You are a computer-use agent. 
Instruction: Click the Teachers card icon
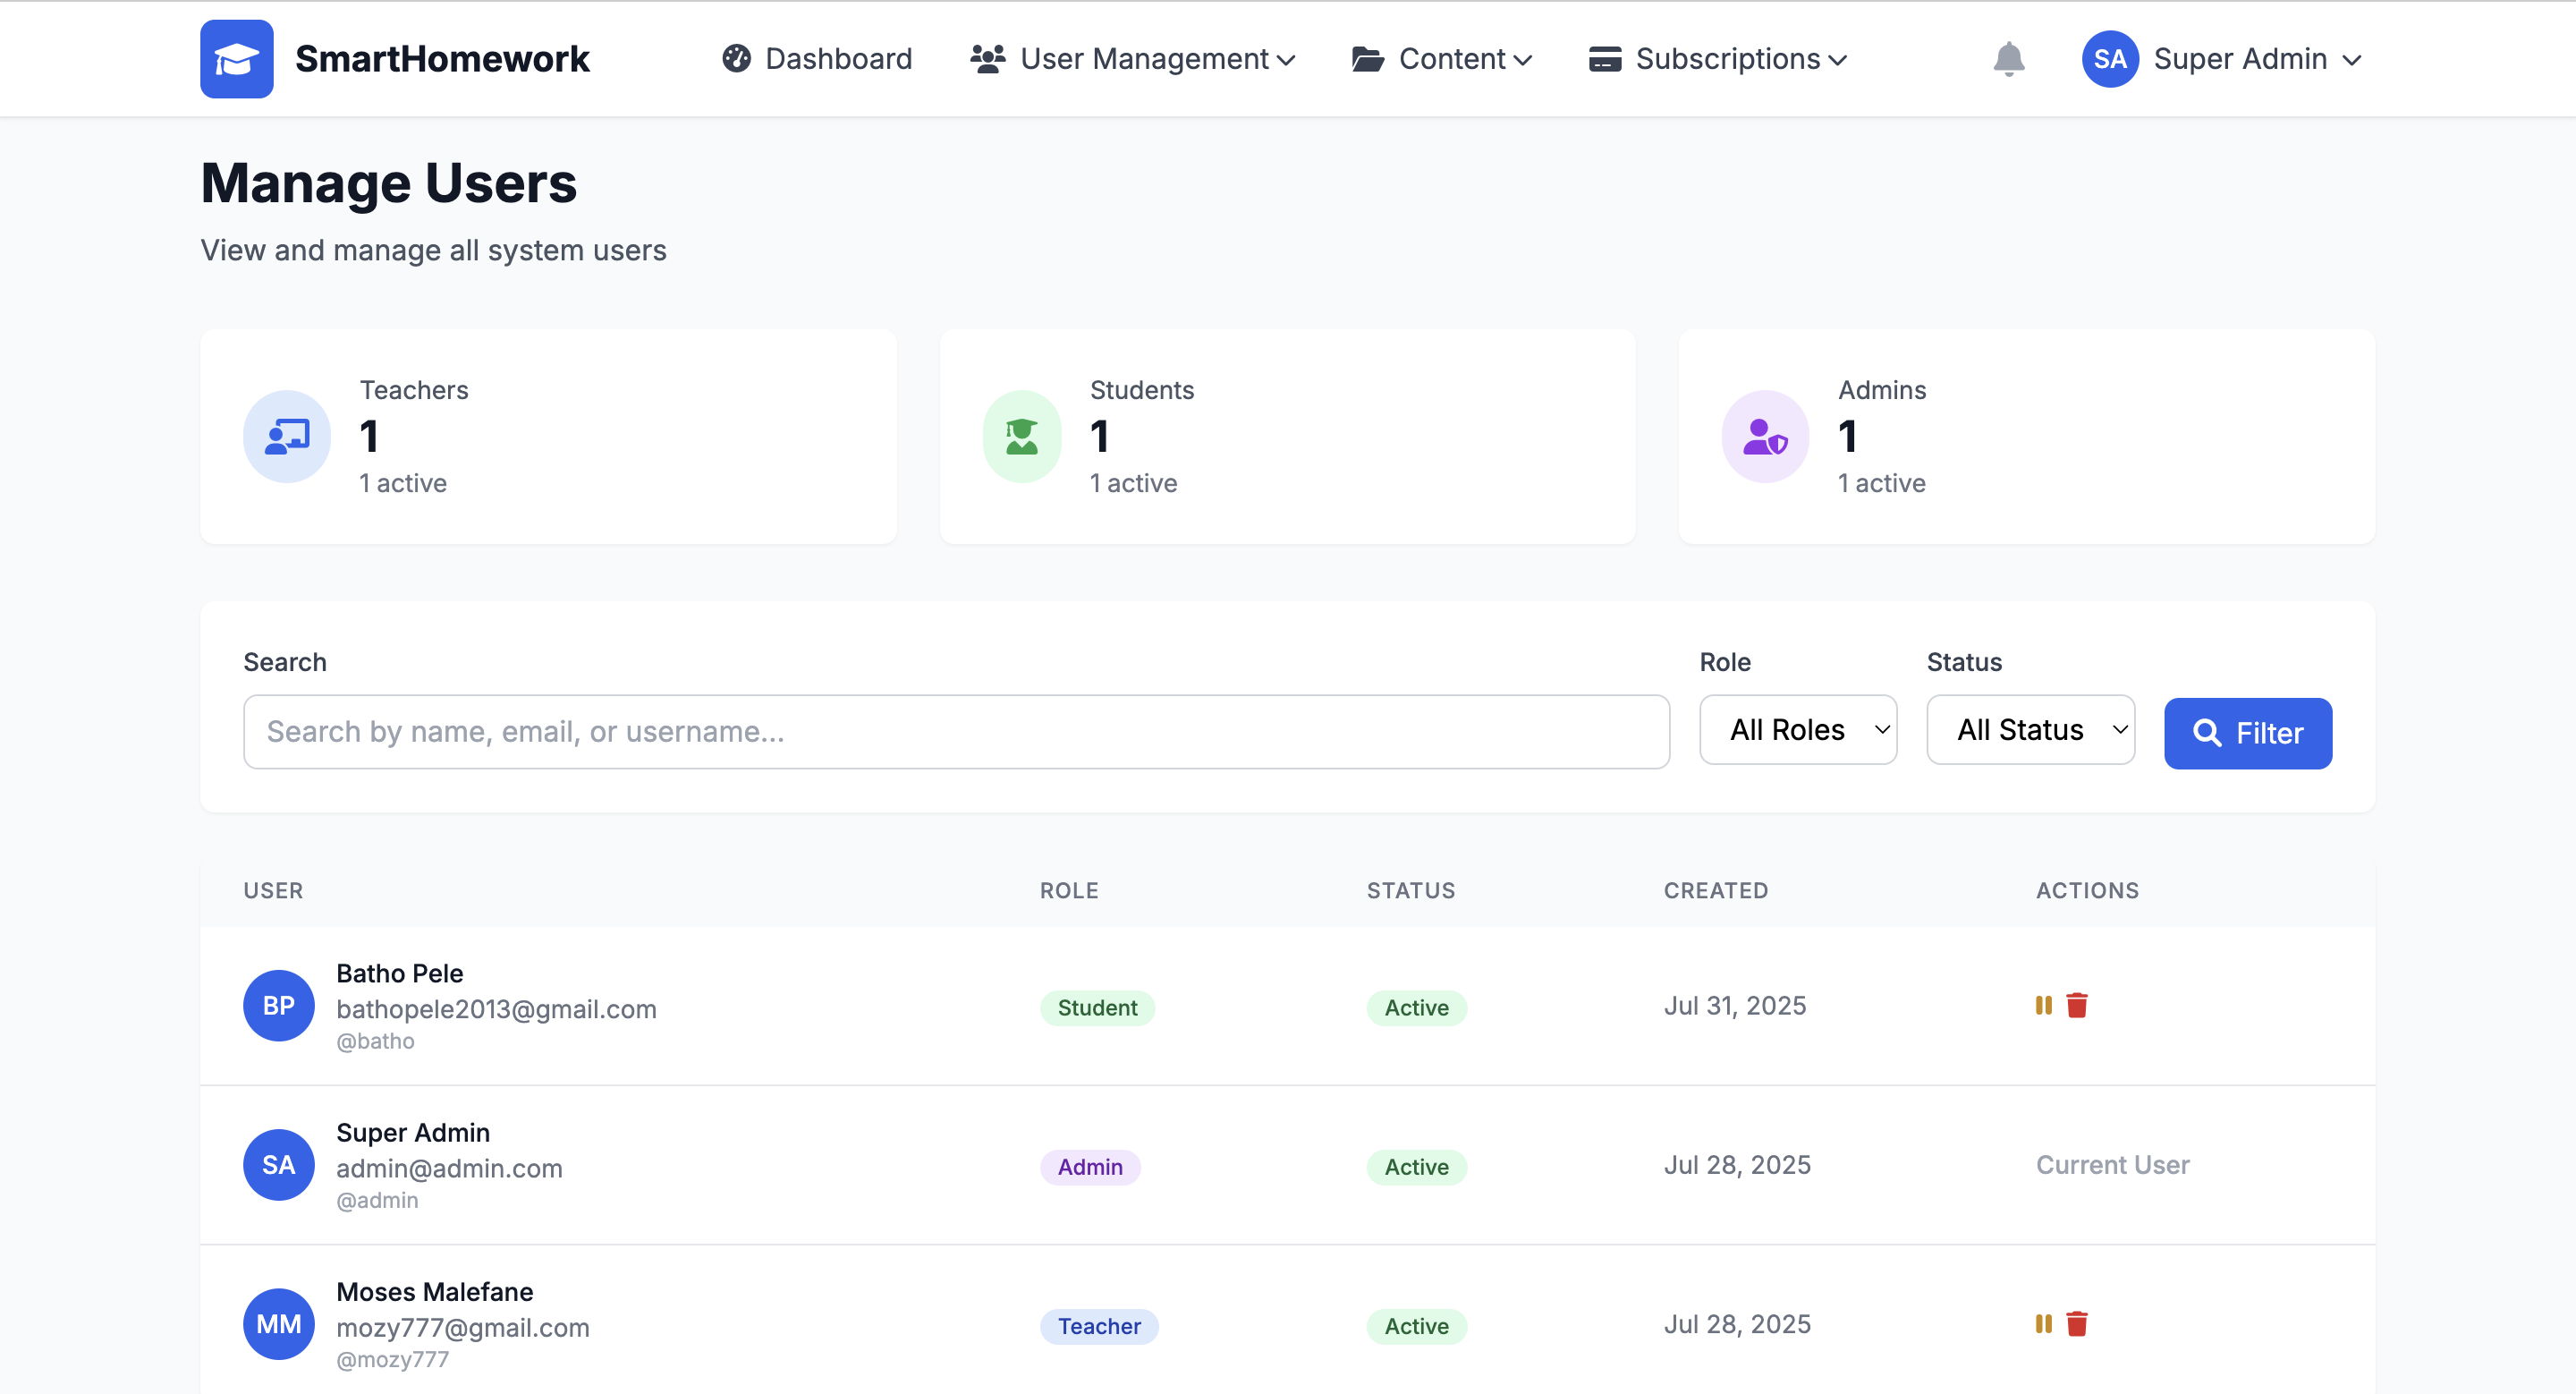point(287,437)
